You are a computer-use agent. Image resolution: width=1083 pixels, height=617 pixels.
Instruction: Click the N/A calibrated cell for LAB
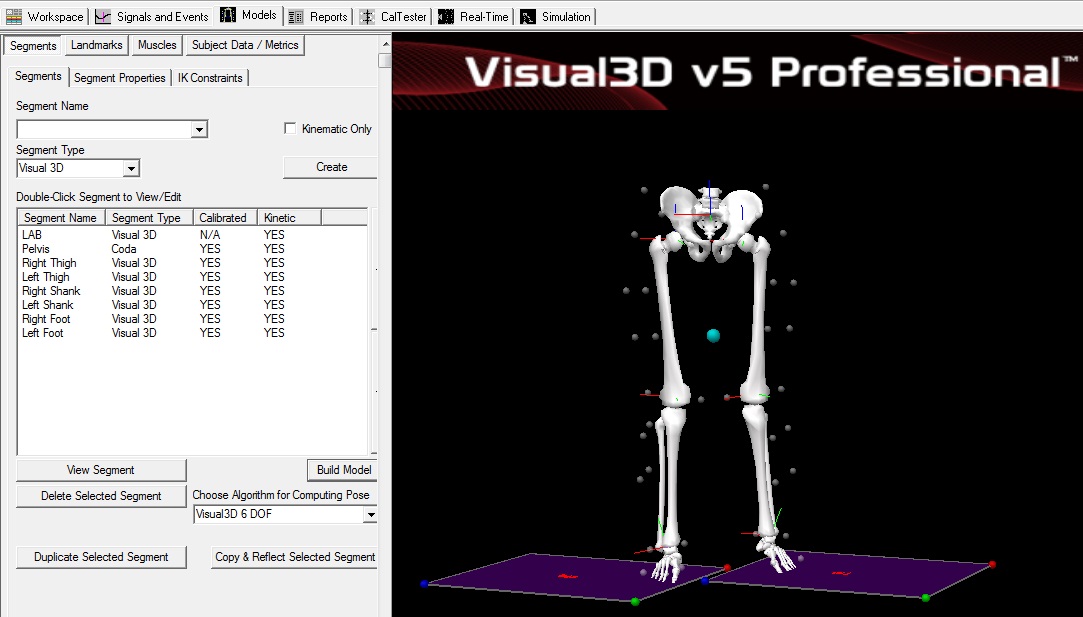[x=210, y=235]
